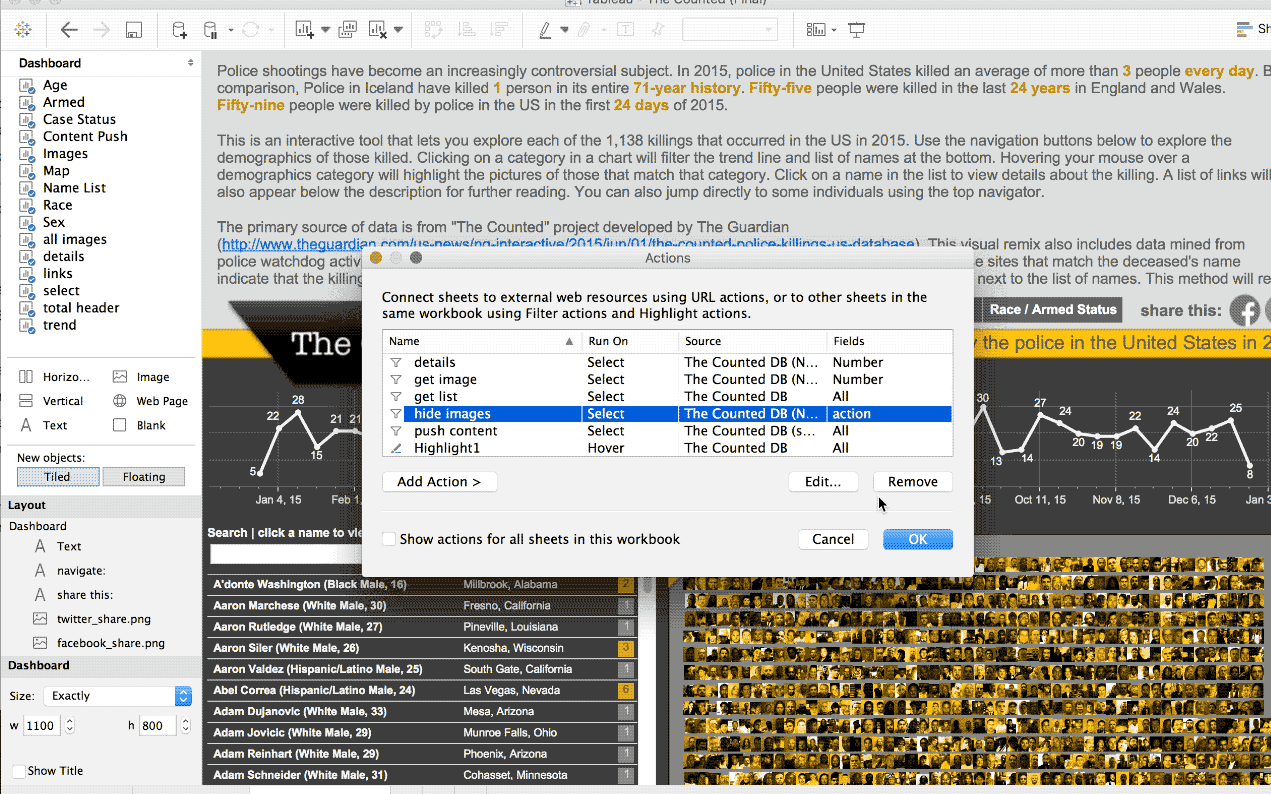Toggle the Show Title checkbox
1271x794 pixels.
(x=19, y=771)
